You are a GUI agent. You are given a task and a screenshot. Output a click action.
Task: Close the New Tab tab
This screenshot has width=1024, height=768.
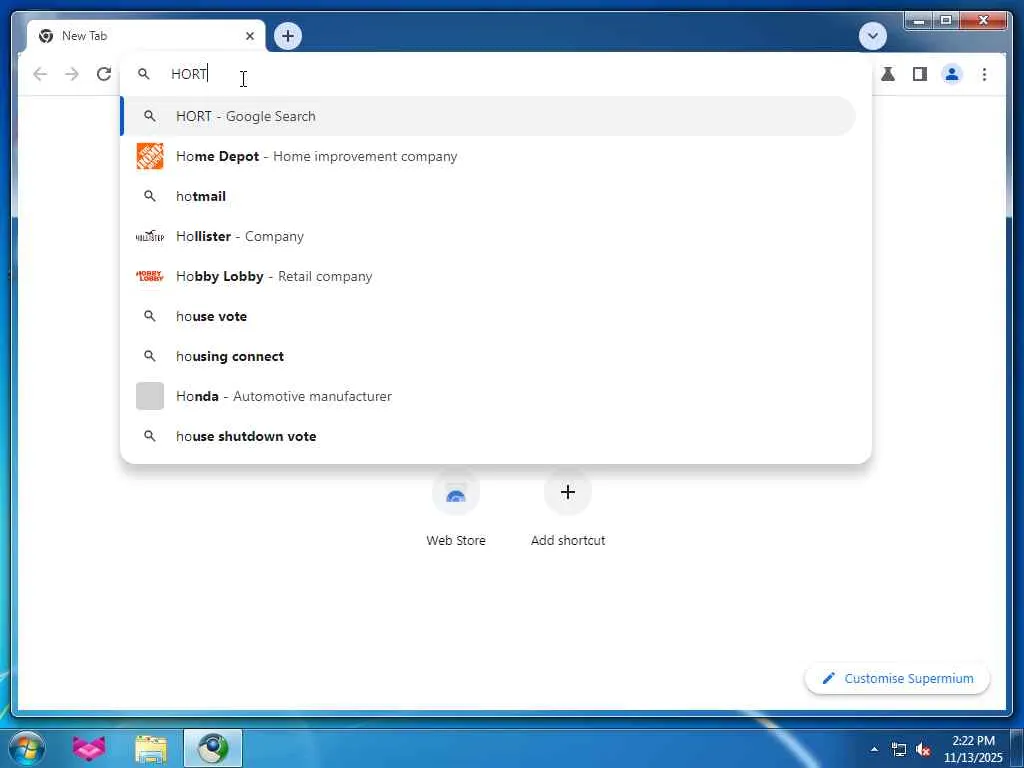249,36
